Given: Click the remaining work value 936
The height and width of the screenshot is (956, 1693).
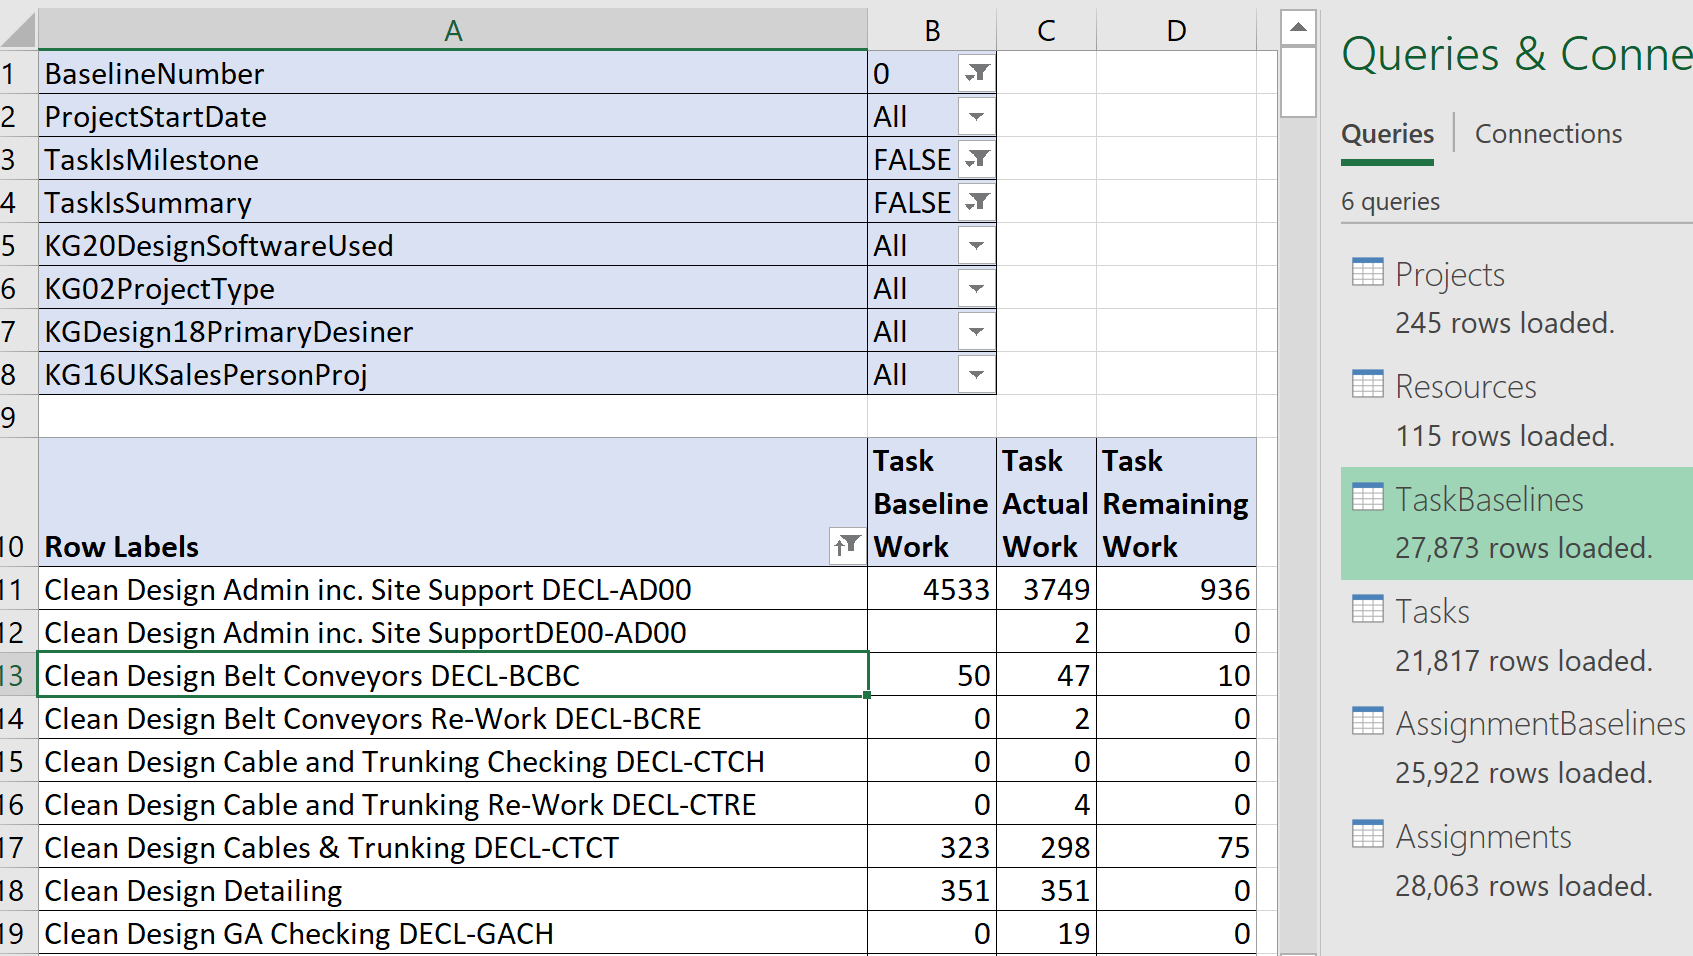Looking at the screenshot, I should 1176,589.
